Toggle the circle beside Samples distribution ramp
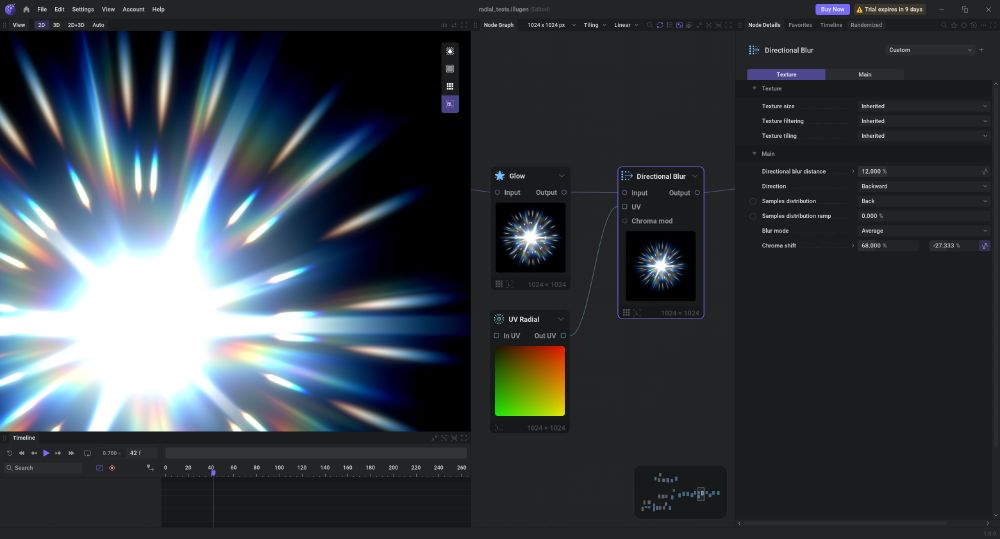The image size is (1000, 539). coord(753,216)
